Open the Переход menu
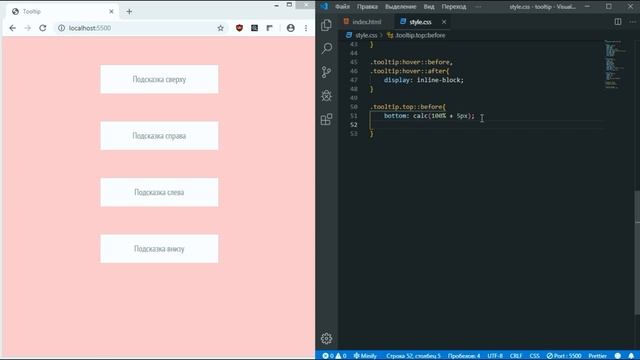Image resolution: width=640 pixels, height=360 pixels. 453,7
